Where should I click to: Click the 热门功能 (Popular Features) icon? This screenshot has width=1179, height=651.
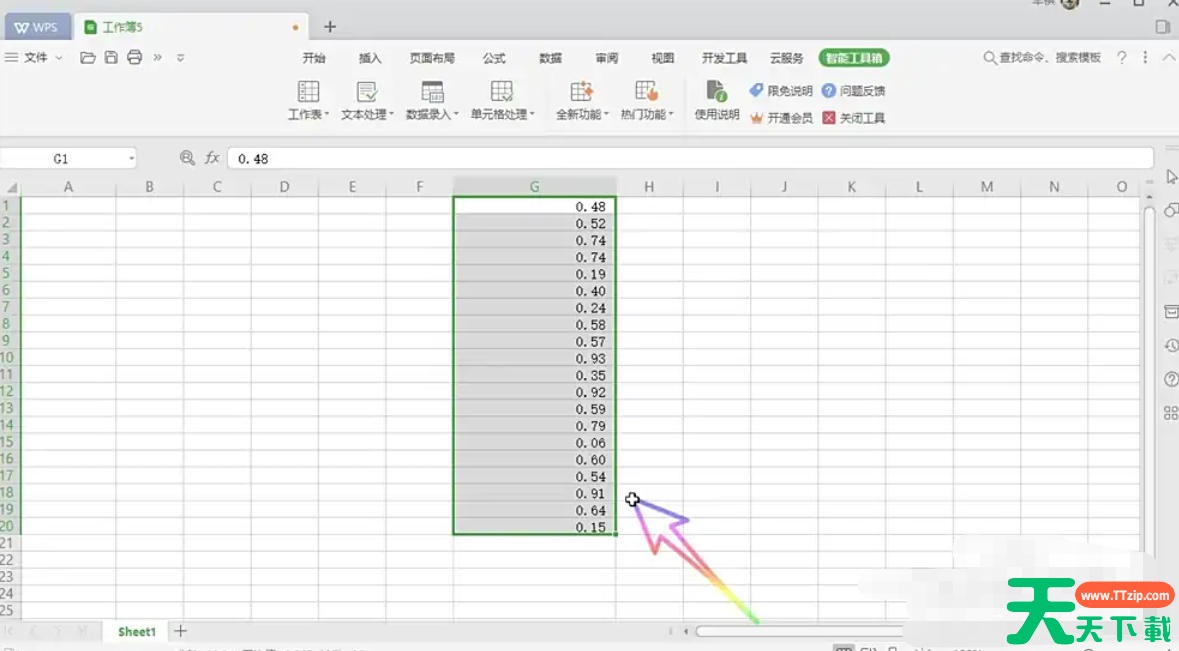click(x=646, y=99)
